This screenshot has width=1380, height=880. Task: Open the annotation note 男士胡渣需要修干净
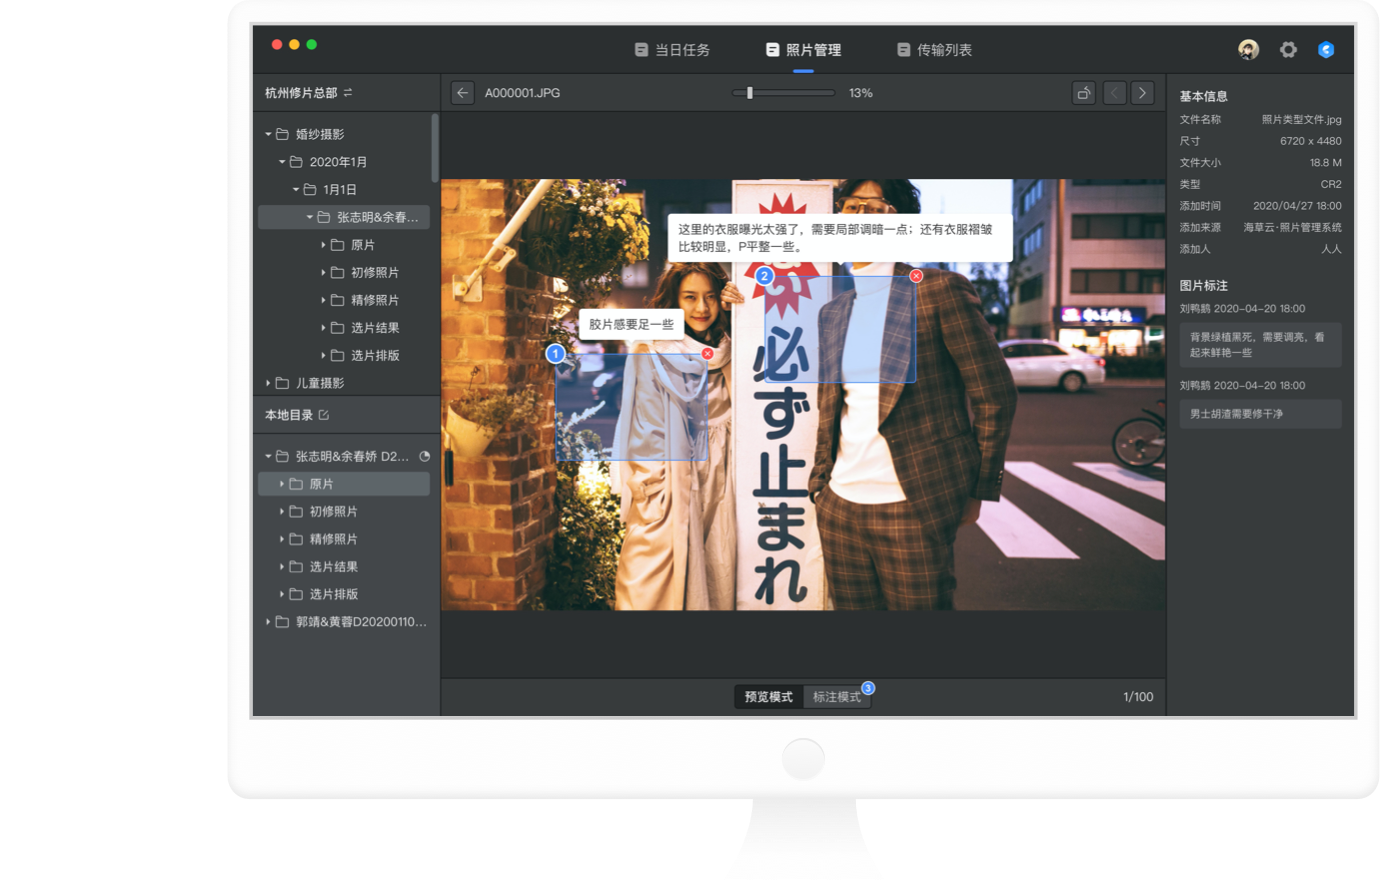pos(1260,414)
